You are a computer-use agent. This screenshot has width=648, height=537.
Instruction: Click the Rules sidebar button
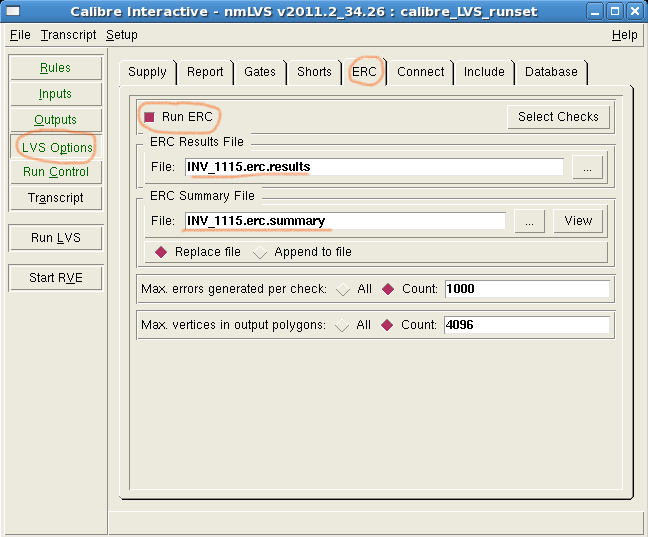[55, 67]
